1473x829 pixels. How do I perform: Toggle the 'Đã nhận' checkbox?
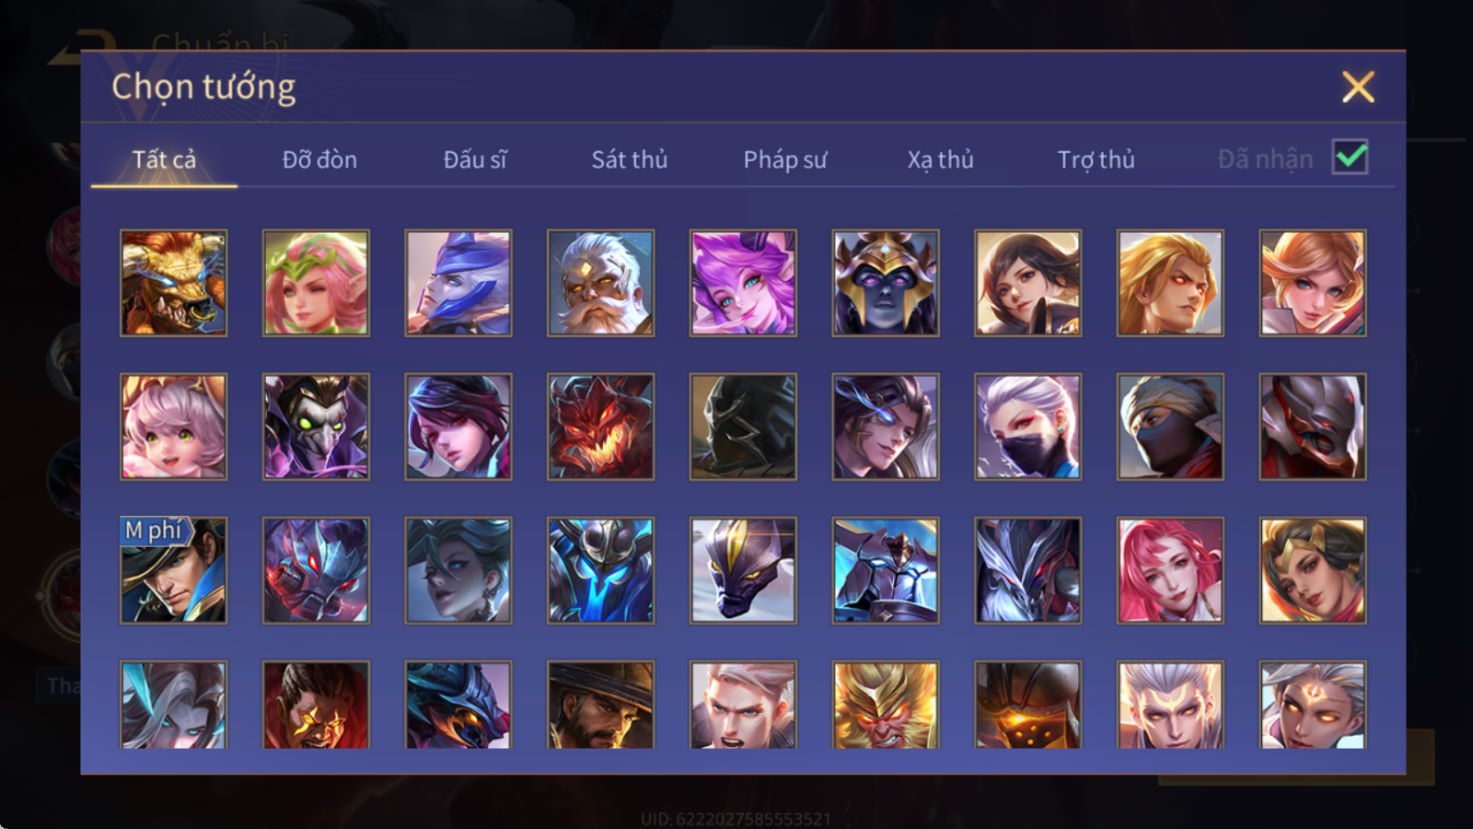click(1350, 157)
